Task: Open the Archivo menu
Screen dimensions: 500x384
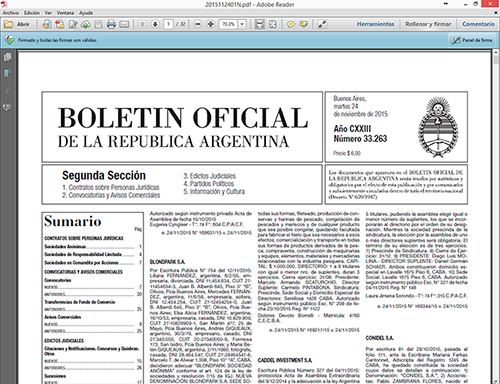Action: tap(11, 13)
